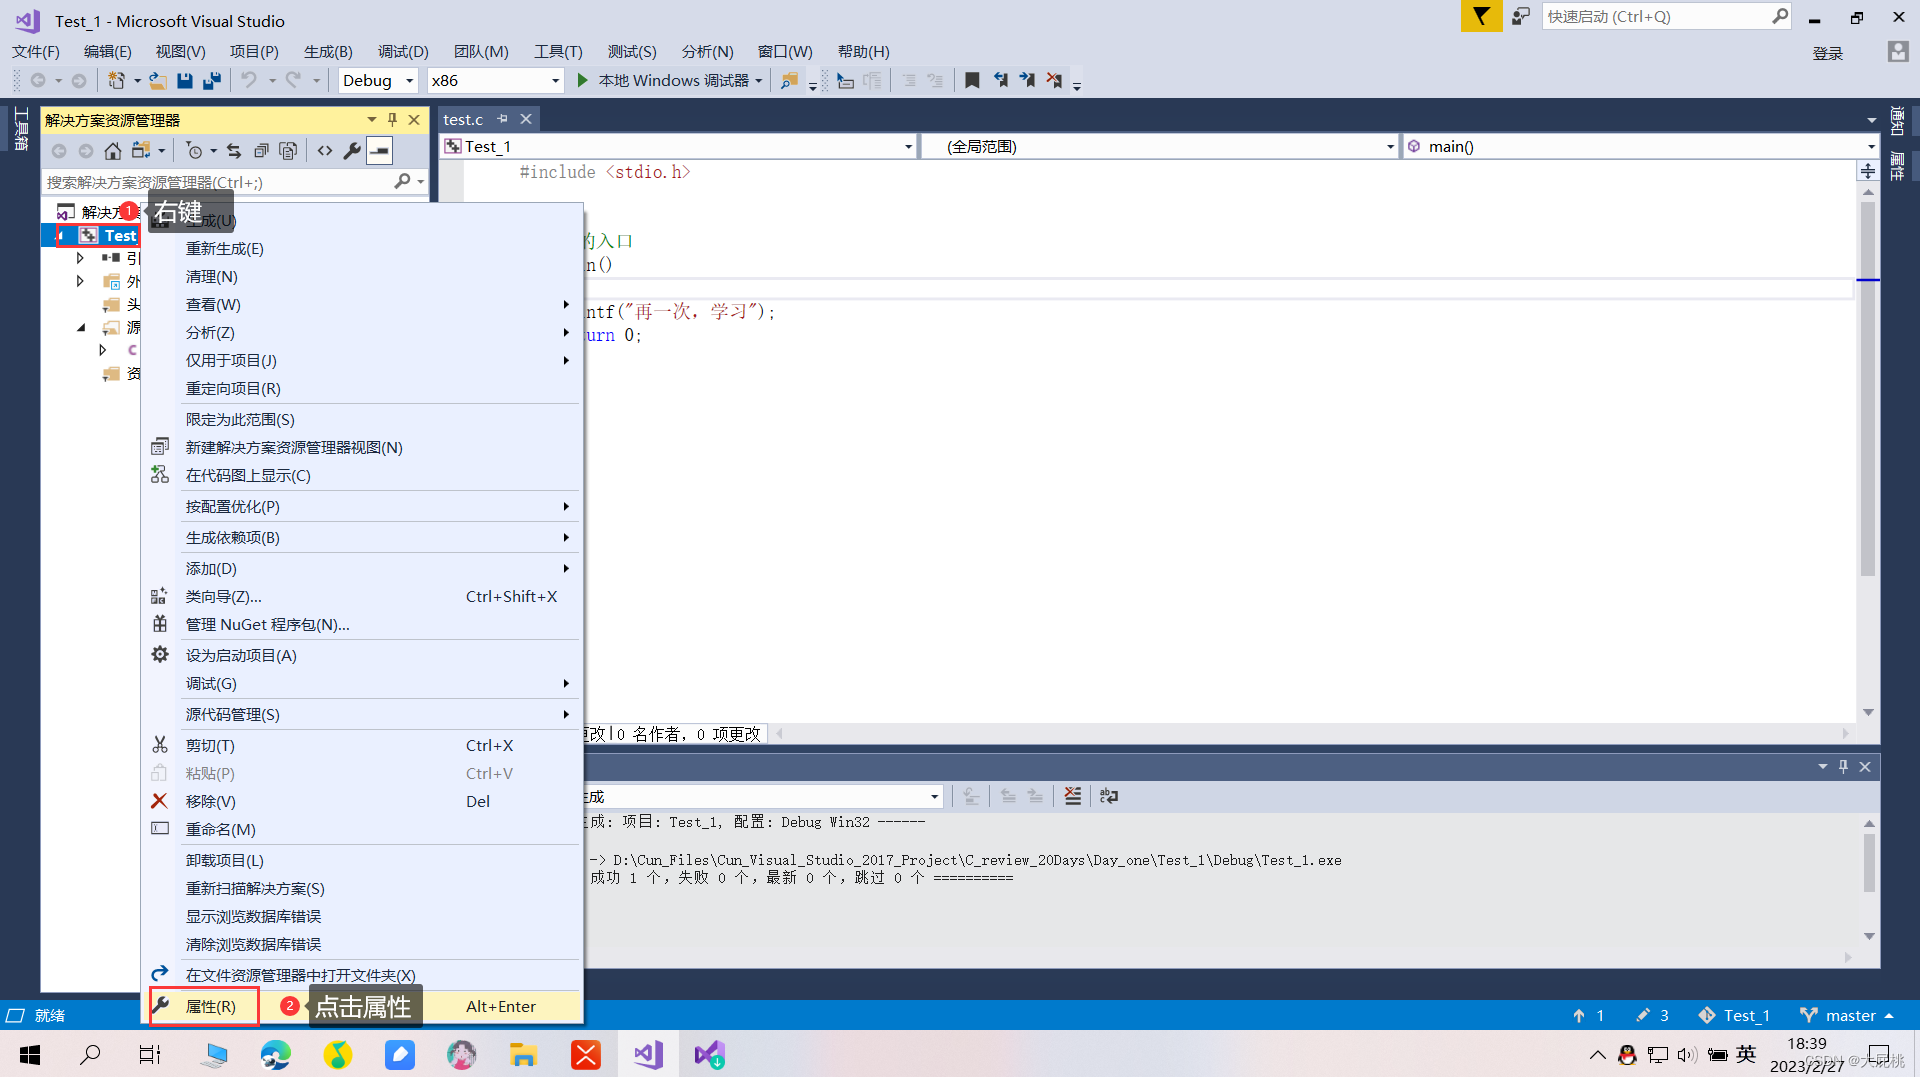Image resolution: width=1920 pixels, height=1077 pixels.
Task: Click the account avatar icon
Action: tap(1897, 52)
